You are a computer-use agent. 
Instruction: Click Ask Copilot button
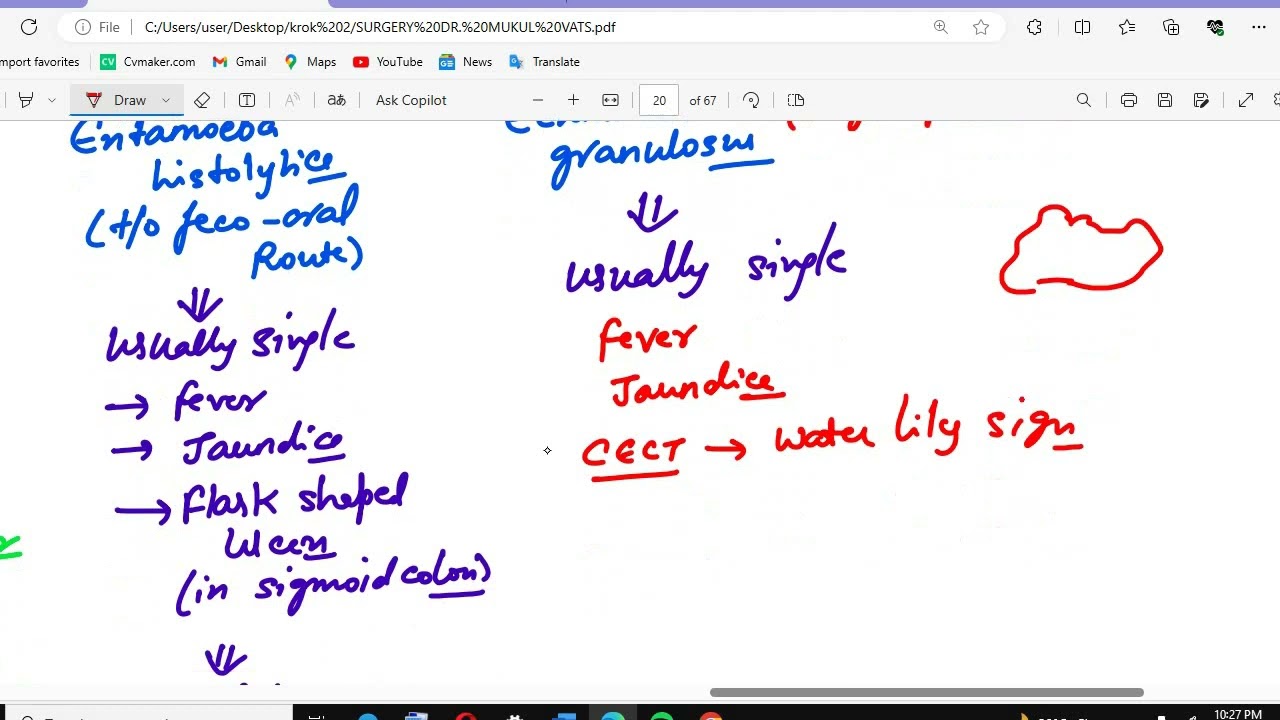[x=411, y=100]
